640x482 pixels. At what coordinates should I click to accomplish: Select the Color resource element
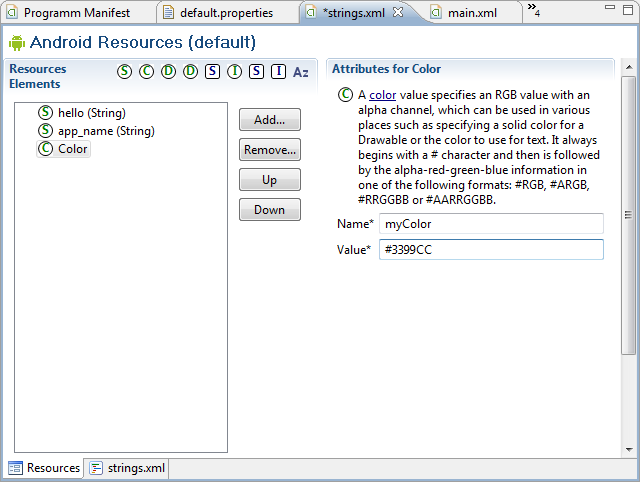tap(63, 149)
